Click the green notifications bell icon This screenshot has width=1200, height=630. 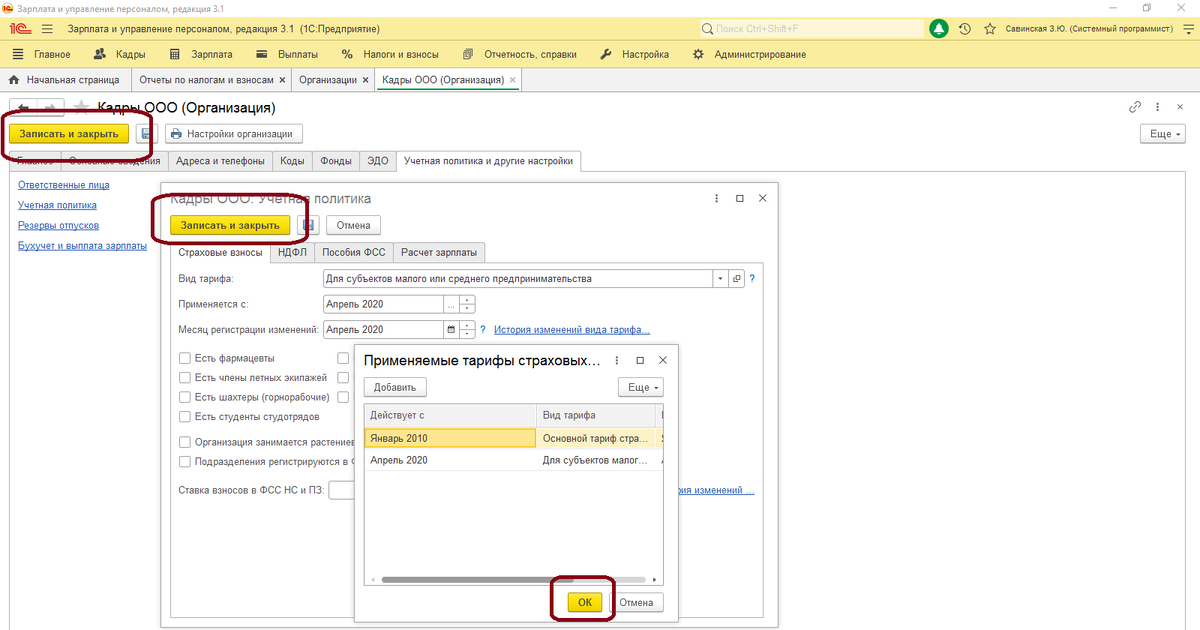[x=939, y=29]
